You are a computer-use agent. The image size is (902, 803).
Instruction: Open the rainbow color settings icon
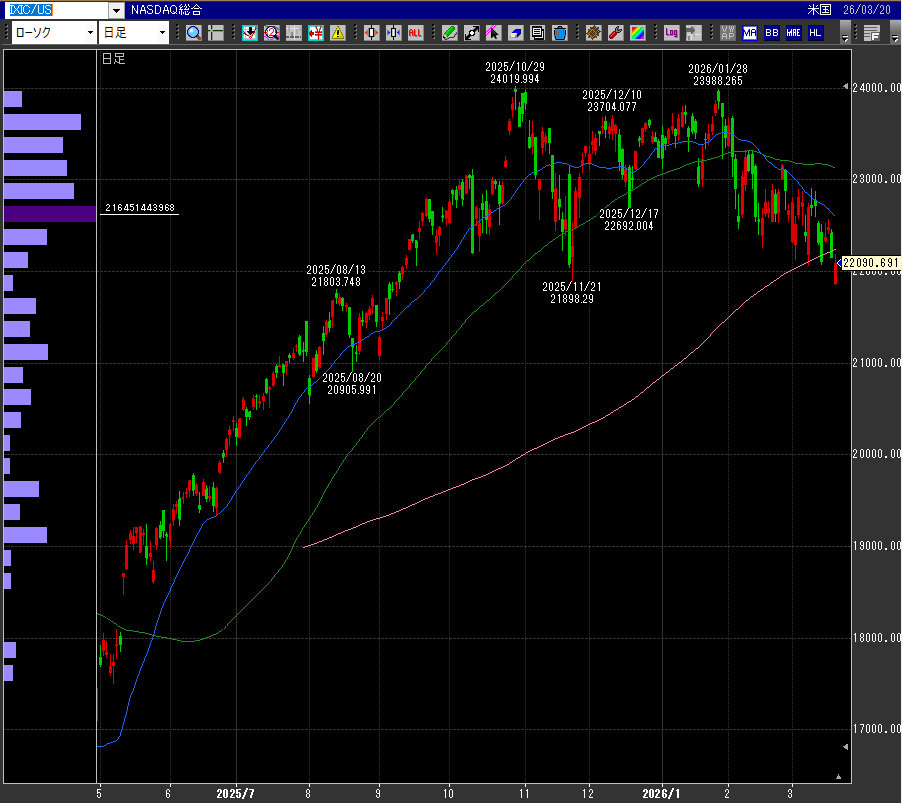point(637,33)
